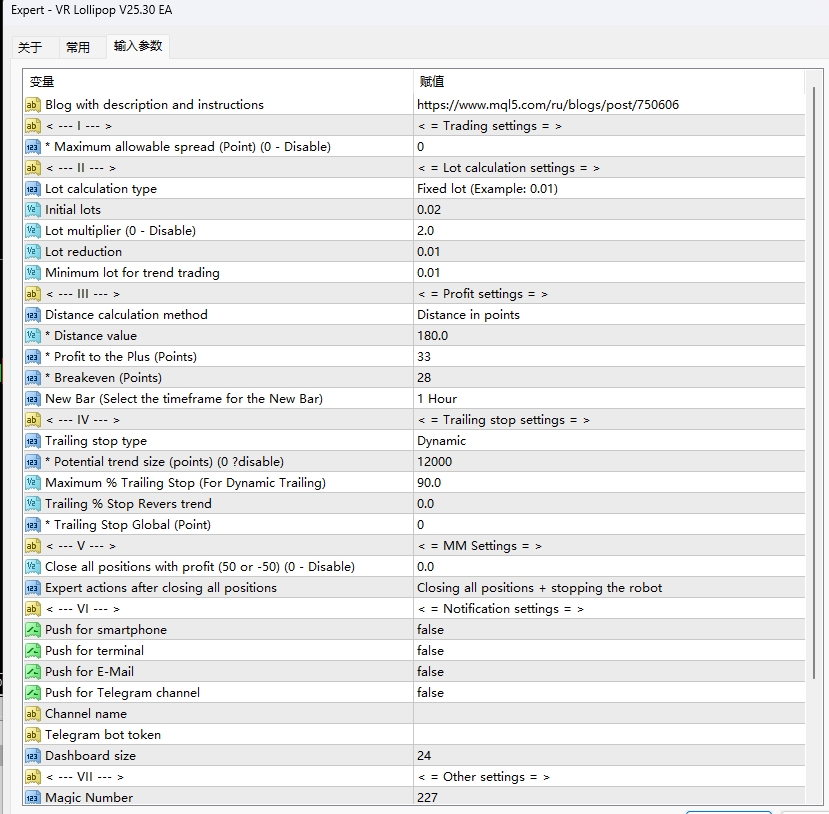Image resolution: width=829 pixels, height=814 pixels.
Task: Click the parameter list vertical scrollbar
Action: (814, 383)
